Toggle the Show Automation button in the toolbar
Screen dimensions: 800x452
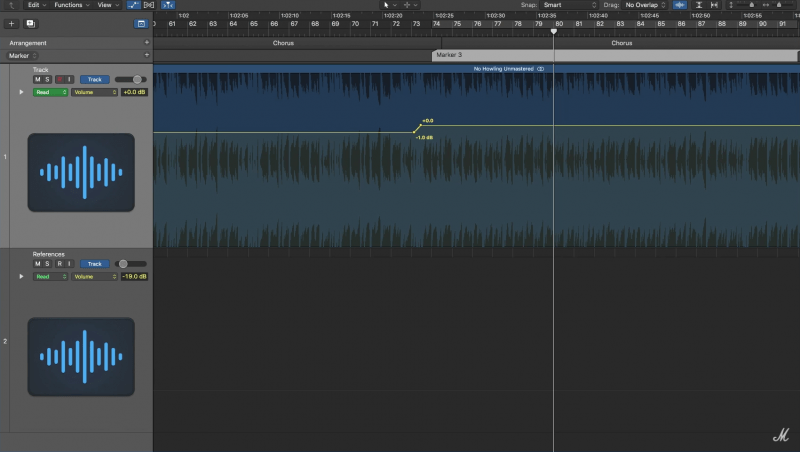[x=133, y=5]
